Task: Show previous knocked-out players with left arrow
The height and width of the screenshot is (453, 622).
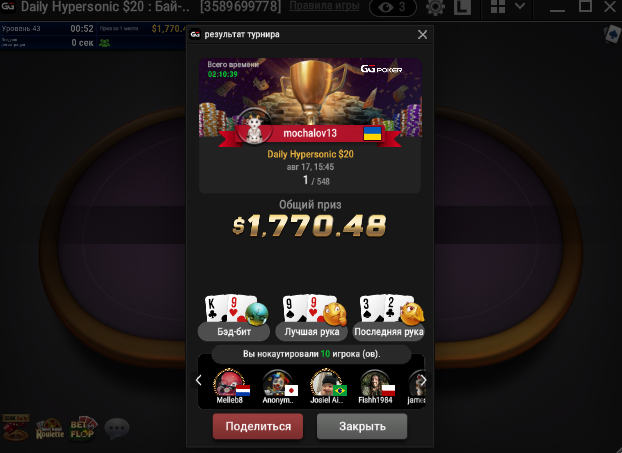Action: [x=198, y=380]
